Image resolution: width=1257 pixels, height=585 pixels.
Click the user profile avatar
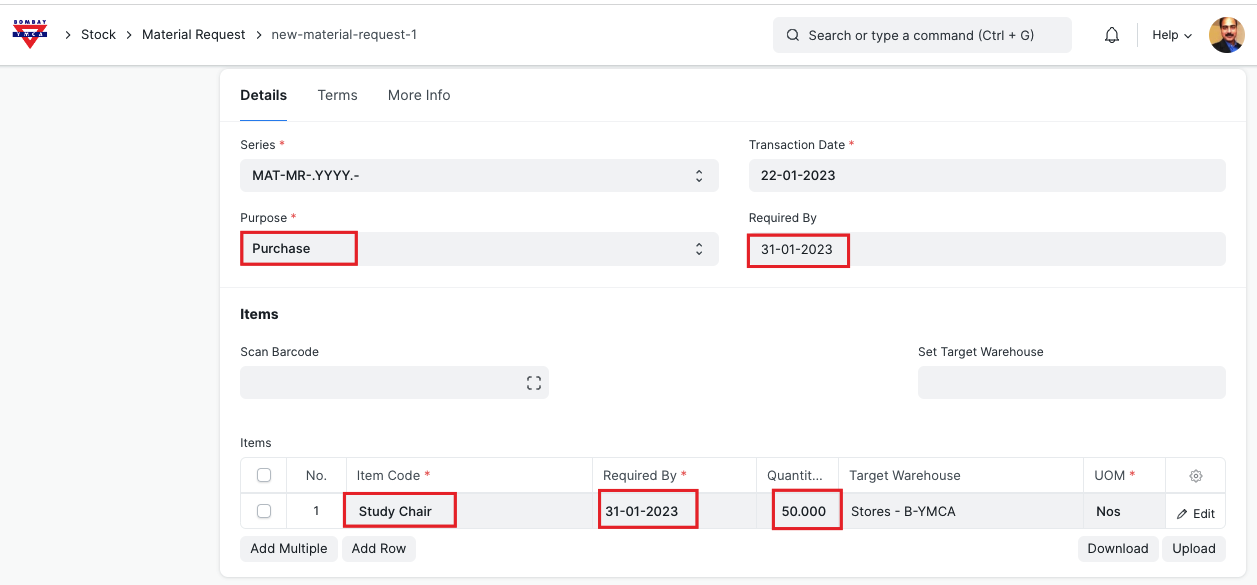[x=1226, y=35]
